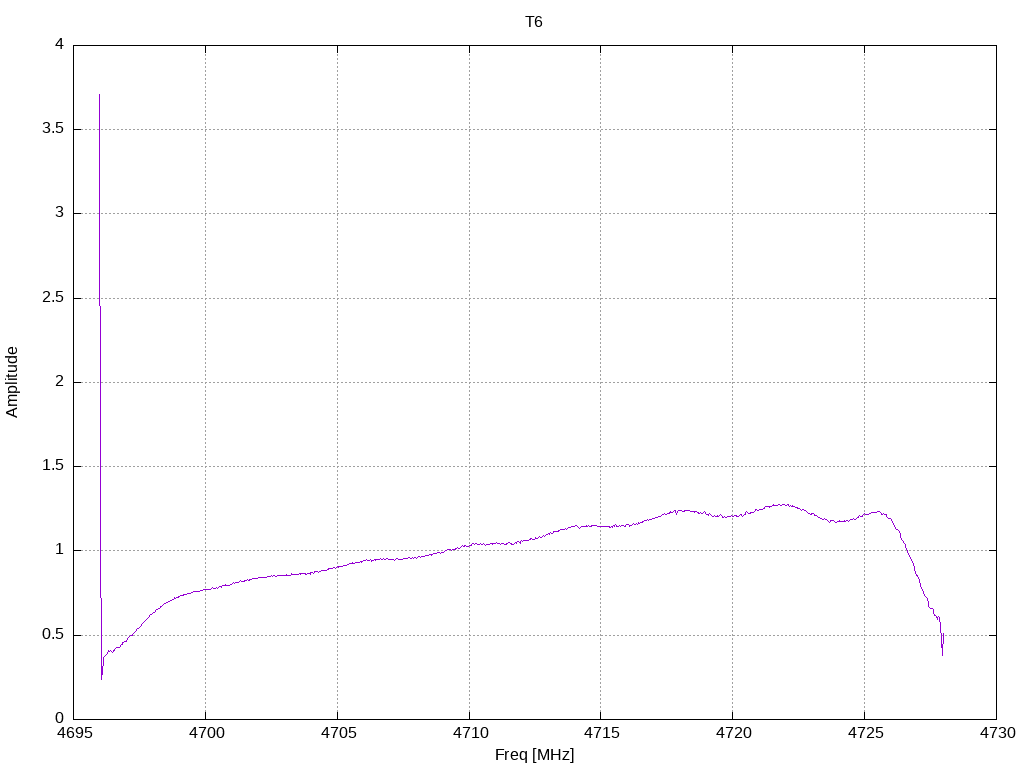Image resolution: width=1024 pixels, height=768 pixels.
Task: Click the T6 plot title
Action: point(534,22)
